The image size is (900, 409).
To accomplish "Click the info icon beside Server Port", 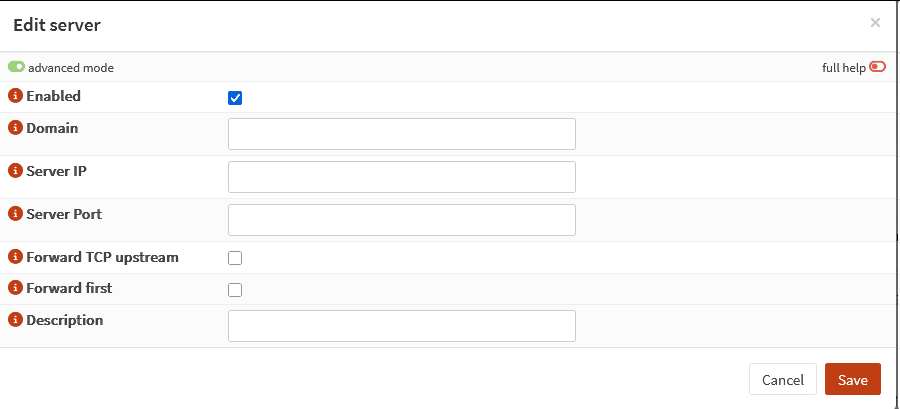I will tap(15, 214).
